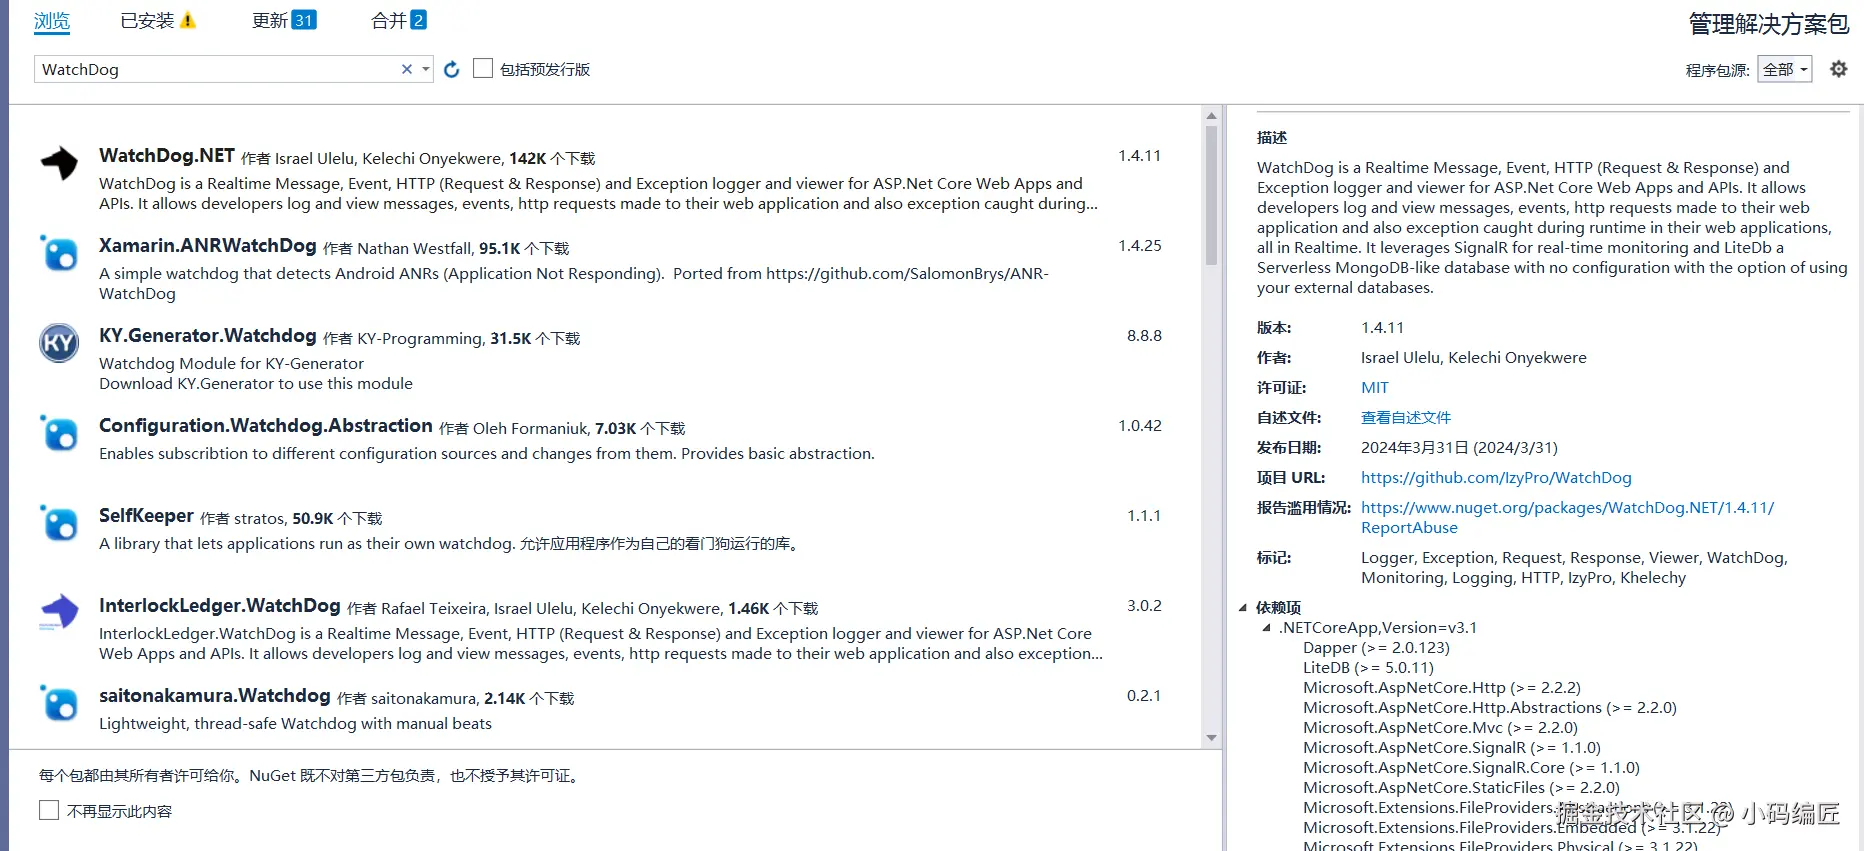Viewport: 1864px width, 851px height.
Task: Click the Configuration.Watchdog.Abstraction package icon
Action: 59,433
